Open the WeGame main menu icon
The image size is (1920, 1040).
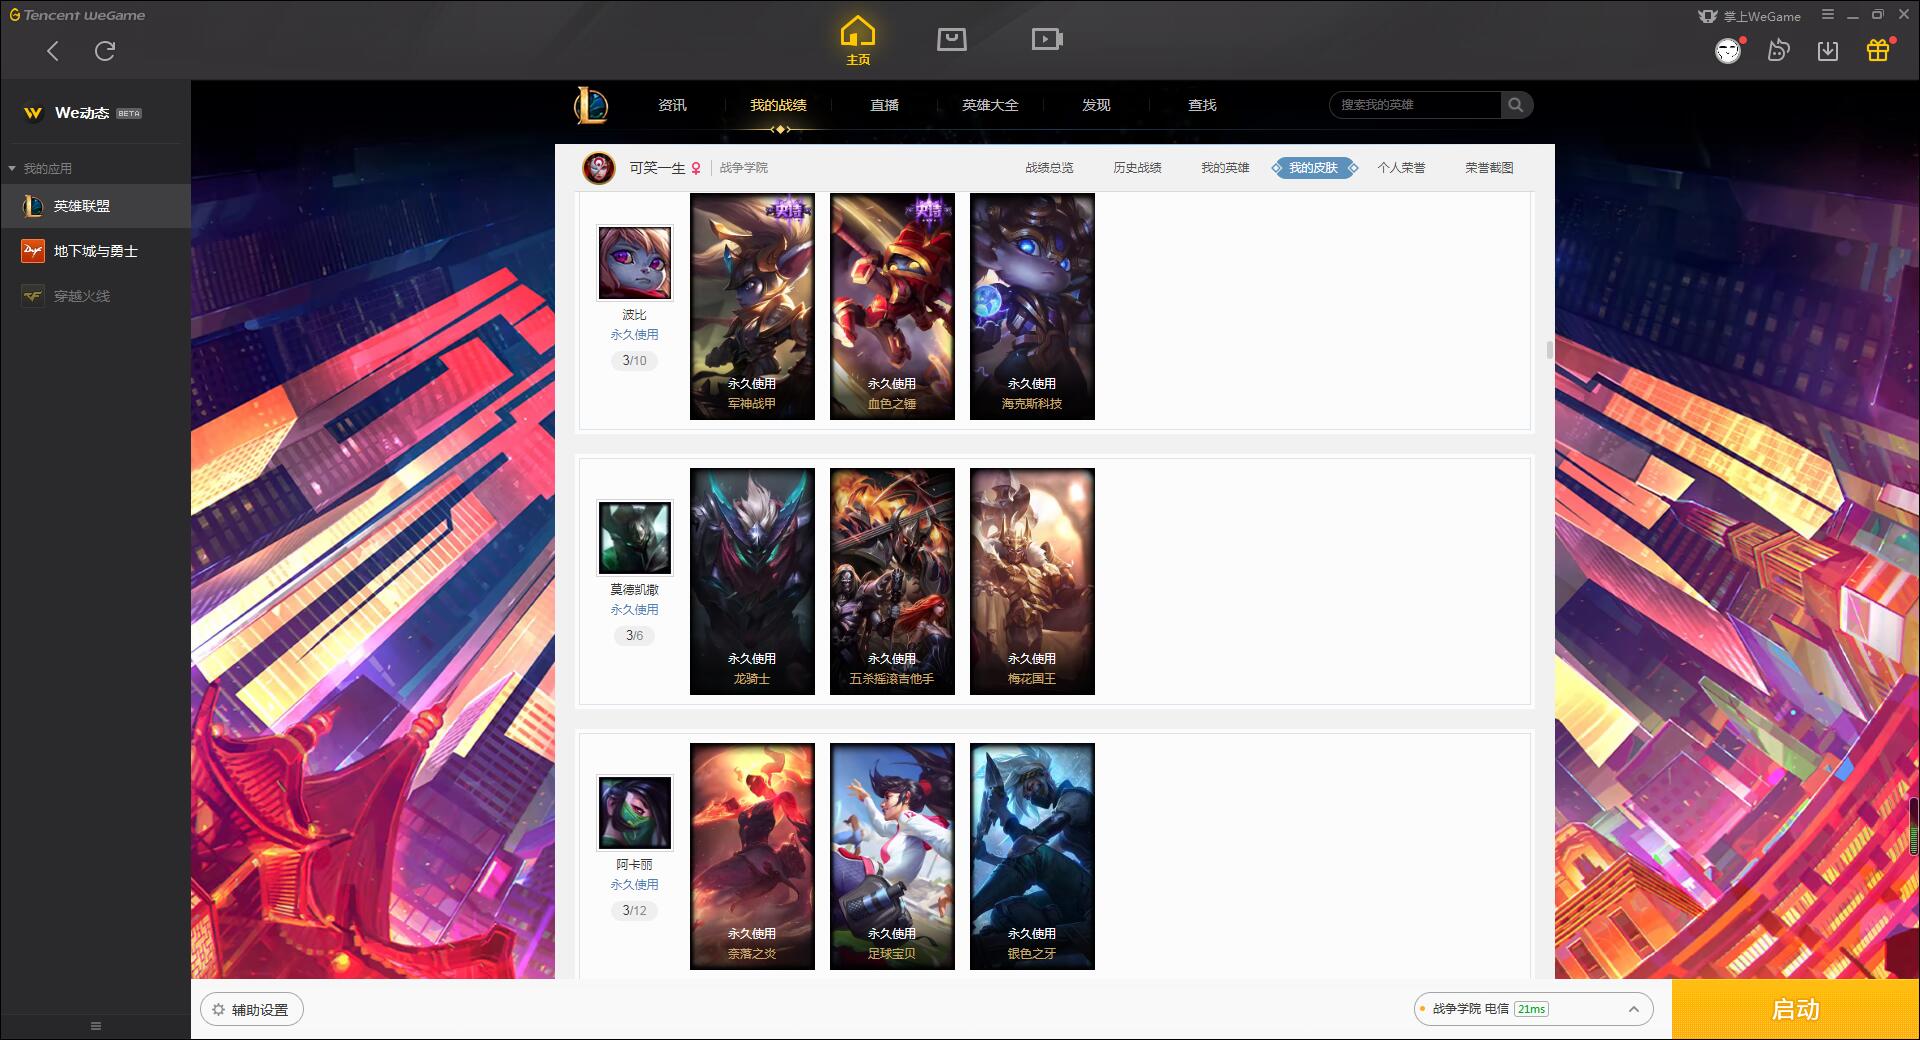tap(1828, 15)
